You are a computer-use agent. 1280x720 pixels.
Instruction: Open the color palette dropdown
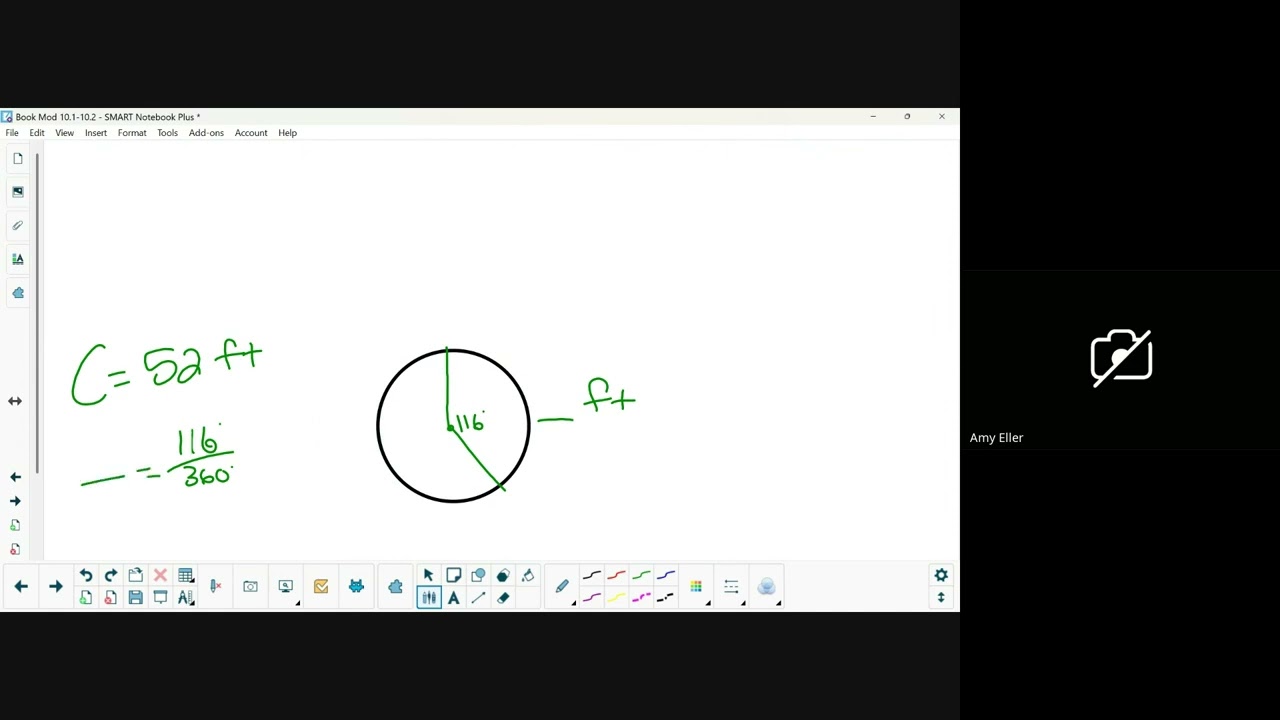pos(697,587)
